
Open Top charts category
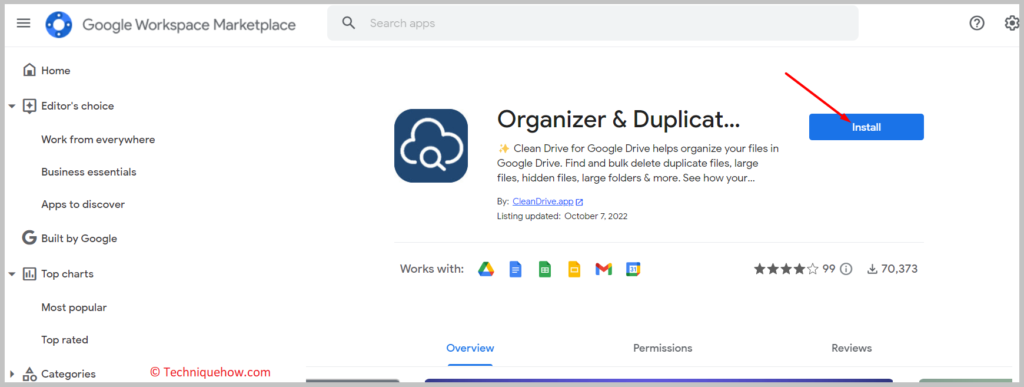click(x=67, y=274)
